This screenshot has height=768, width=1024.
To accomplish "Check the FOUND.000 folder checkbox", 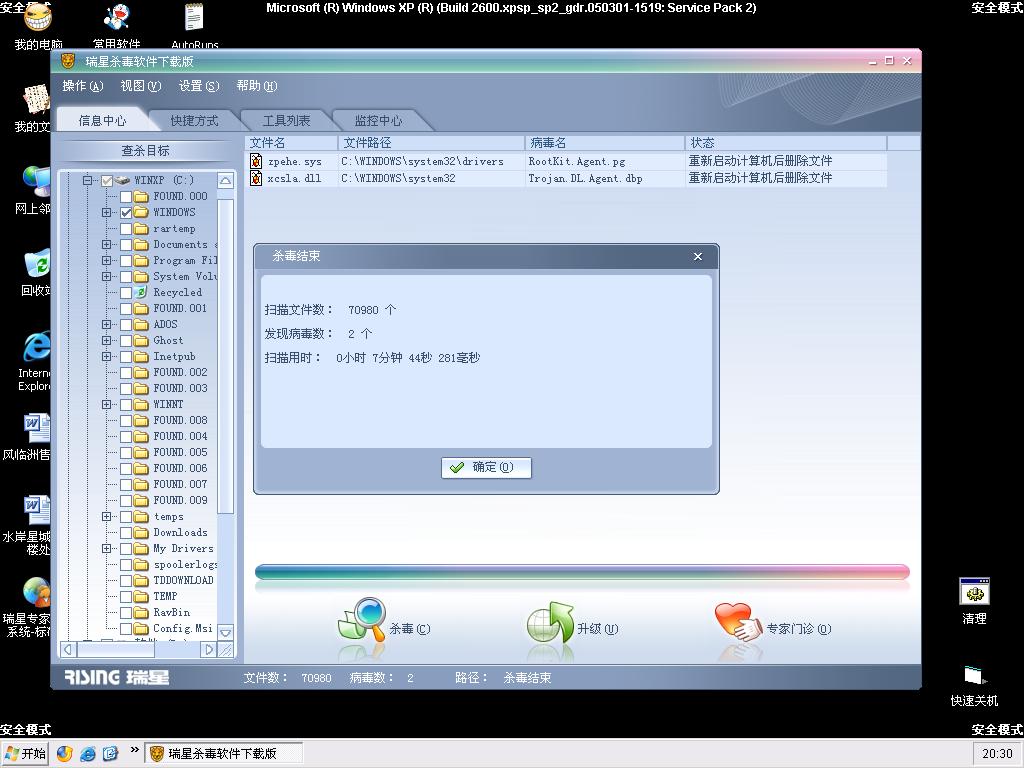I will pyautogui.click(x=126, y=197).
